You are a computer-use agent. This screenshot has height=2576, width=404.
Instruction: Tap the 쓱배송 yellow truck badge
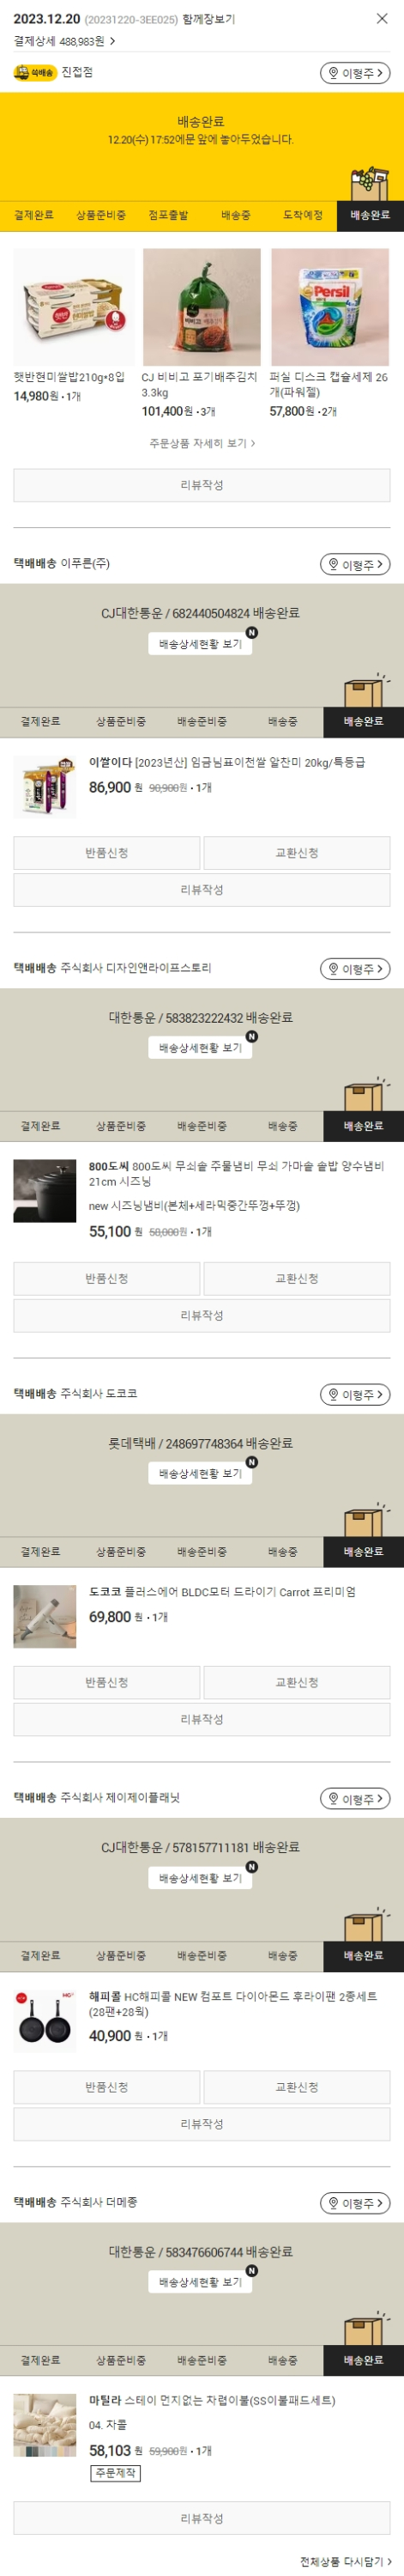point(34,73)
